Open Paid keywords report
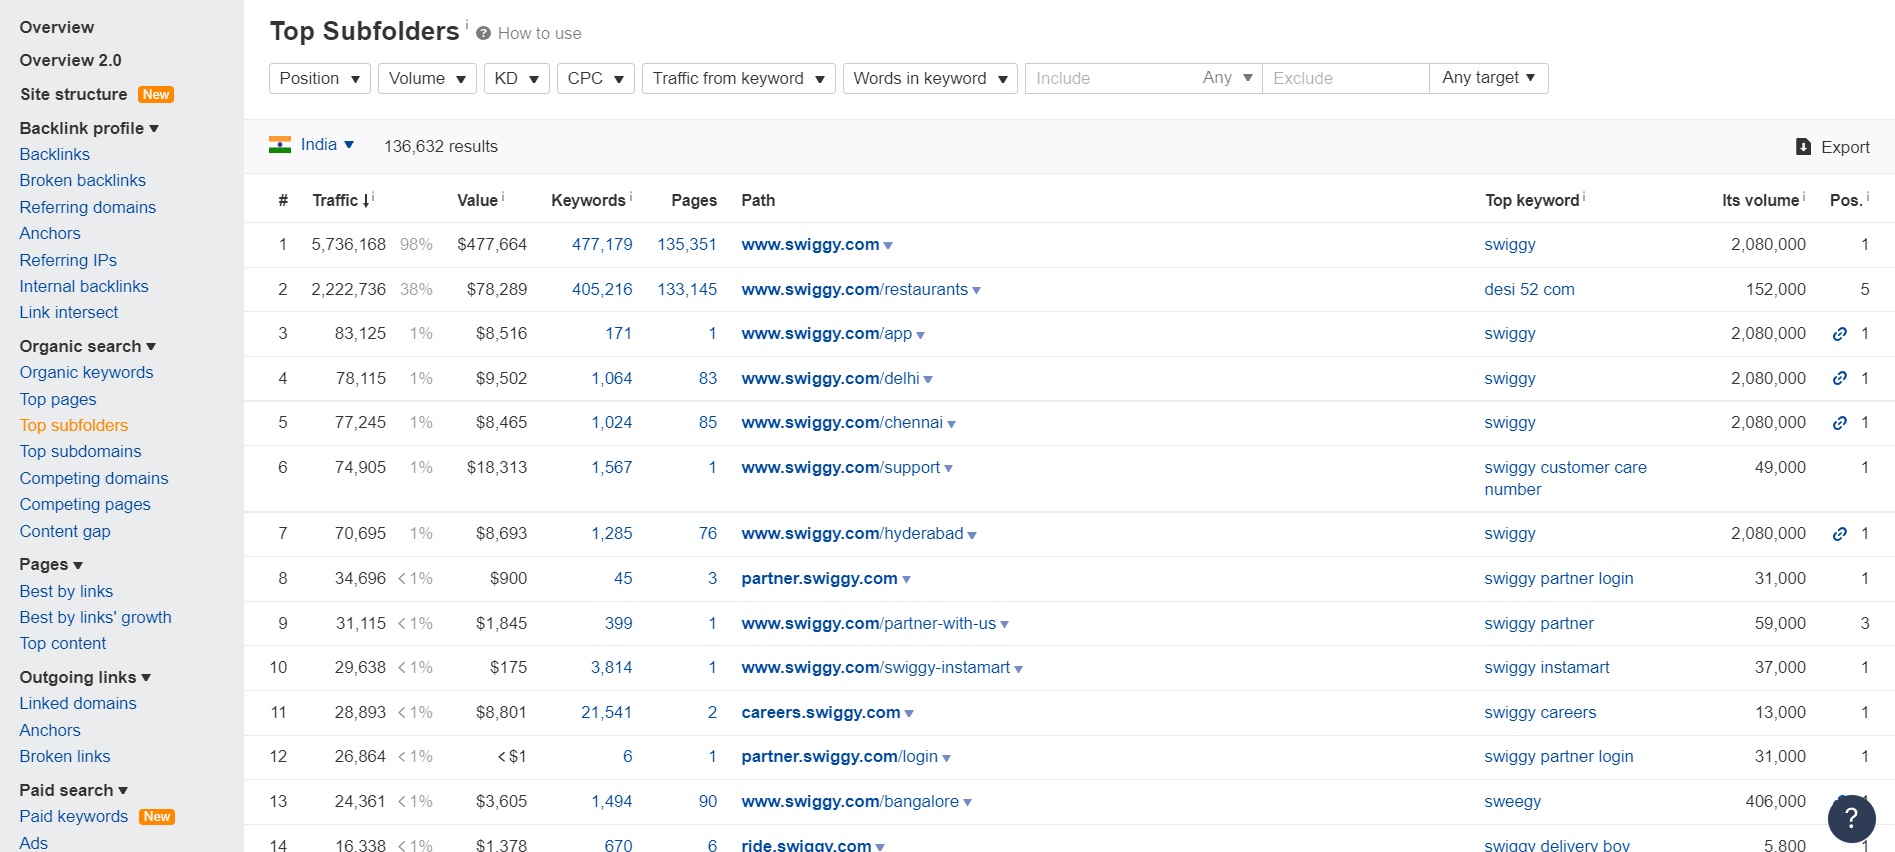1895x852 pixels. point(74,816)
